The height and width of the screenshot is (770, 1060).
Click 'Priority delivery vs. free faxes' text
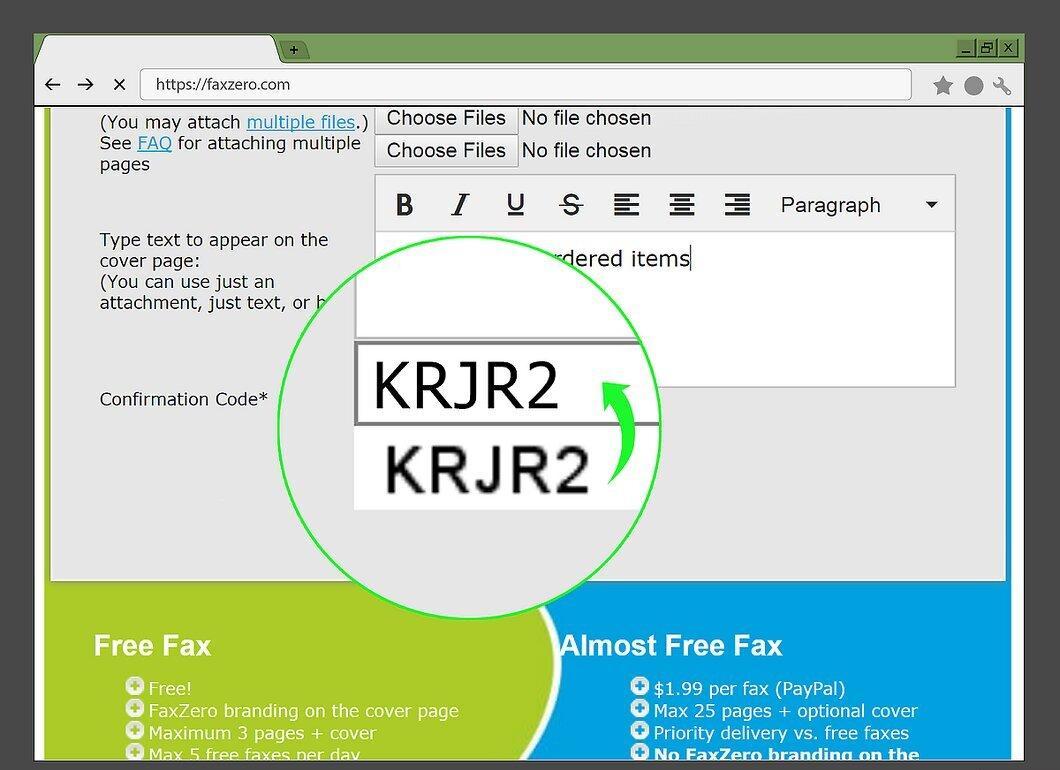point(781,733)
